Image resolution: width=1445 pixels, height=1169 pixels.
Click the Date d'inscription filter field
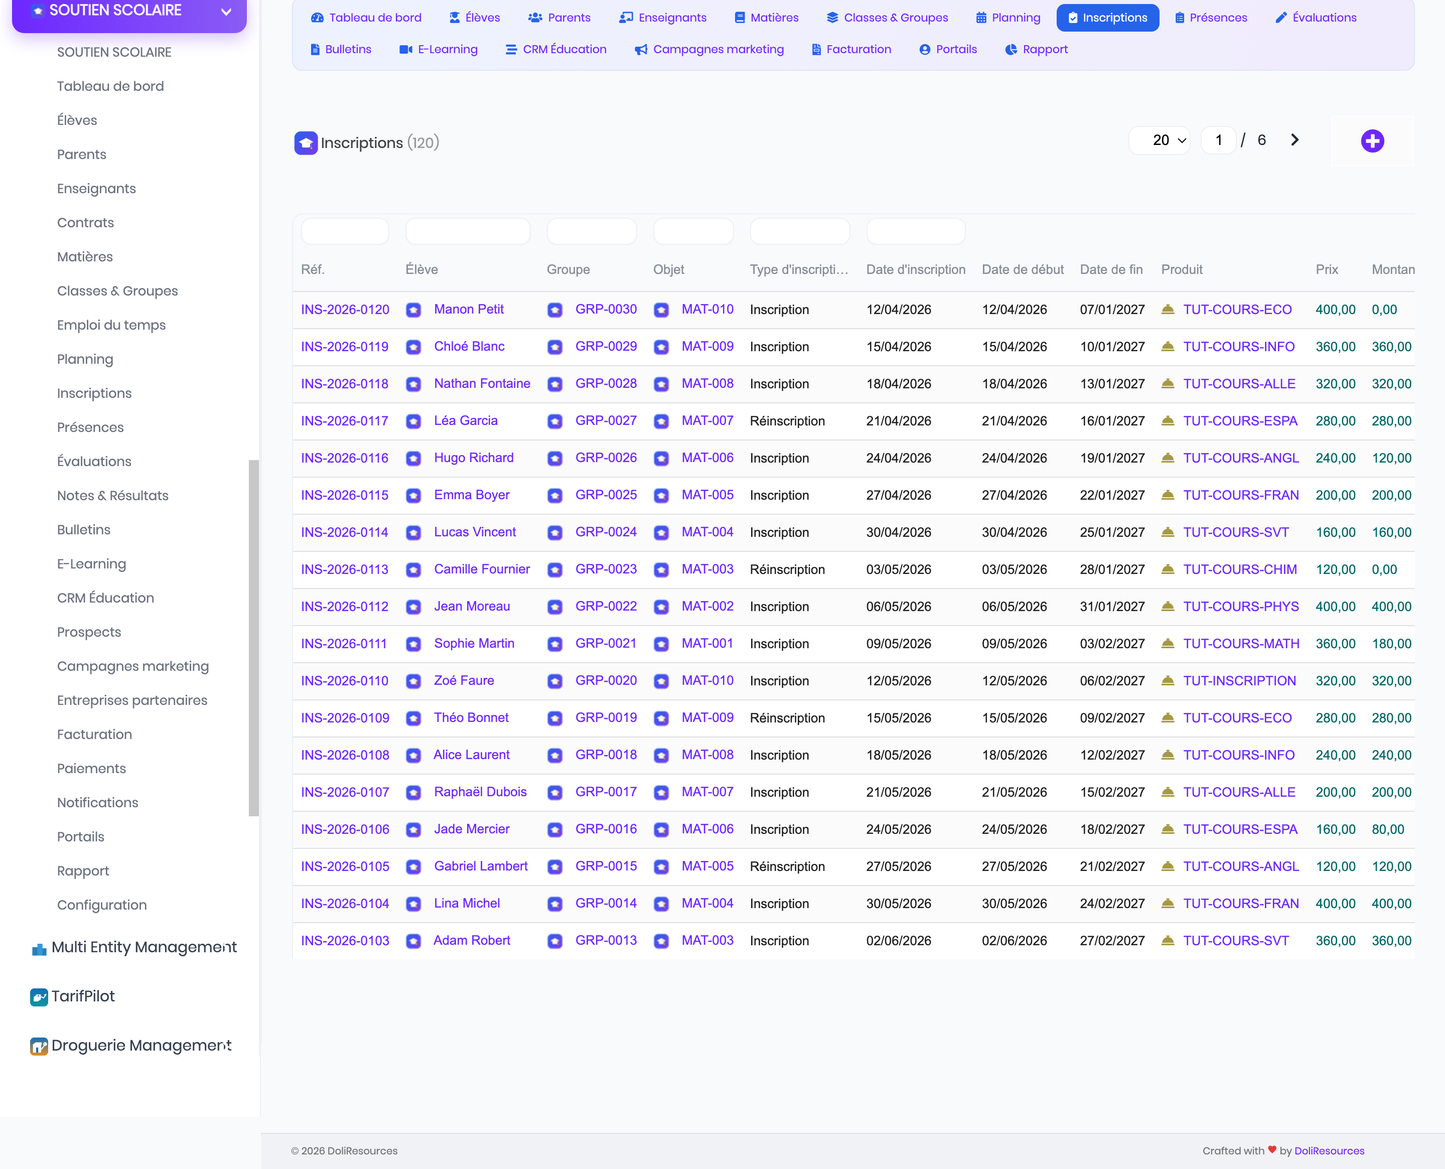tap(916, 231)
